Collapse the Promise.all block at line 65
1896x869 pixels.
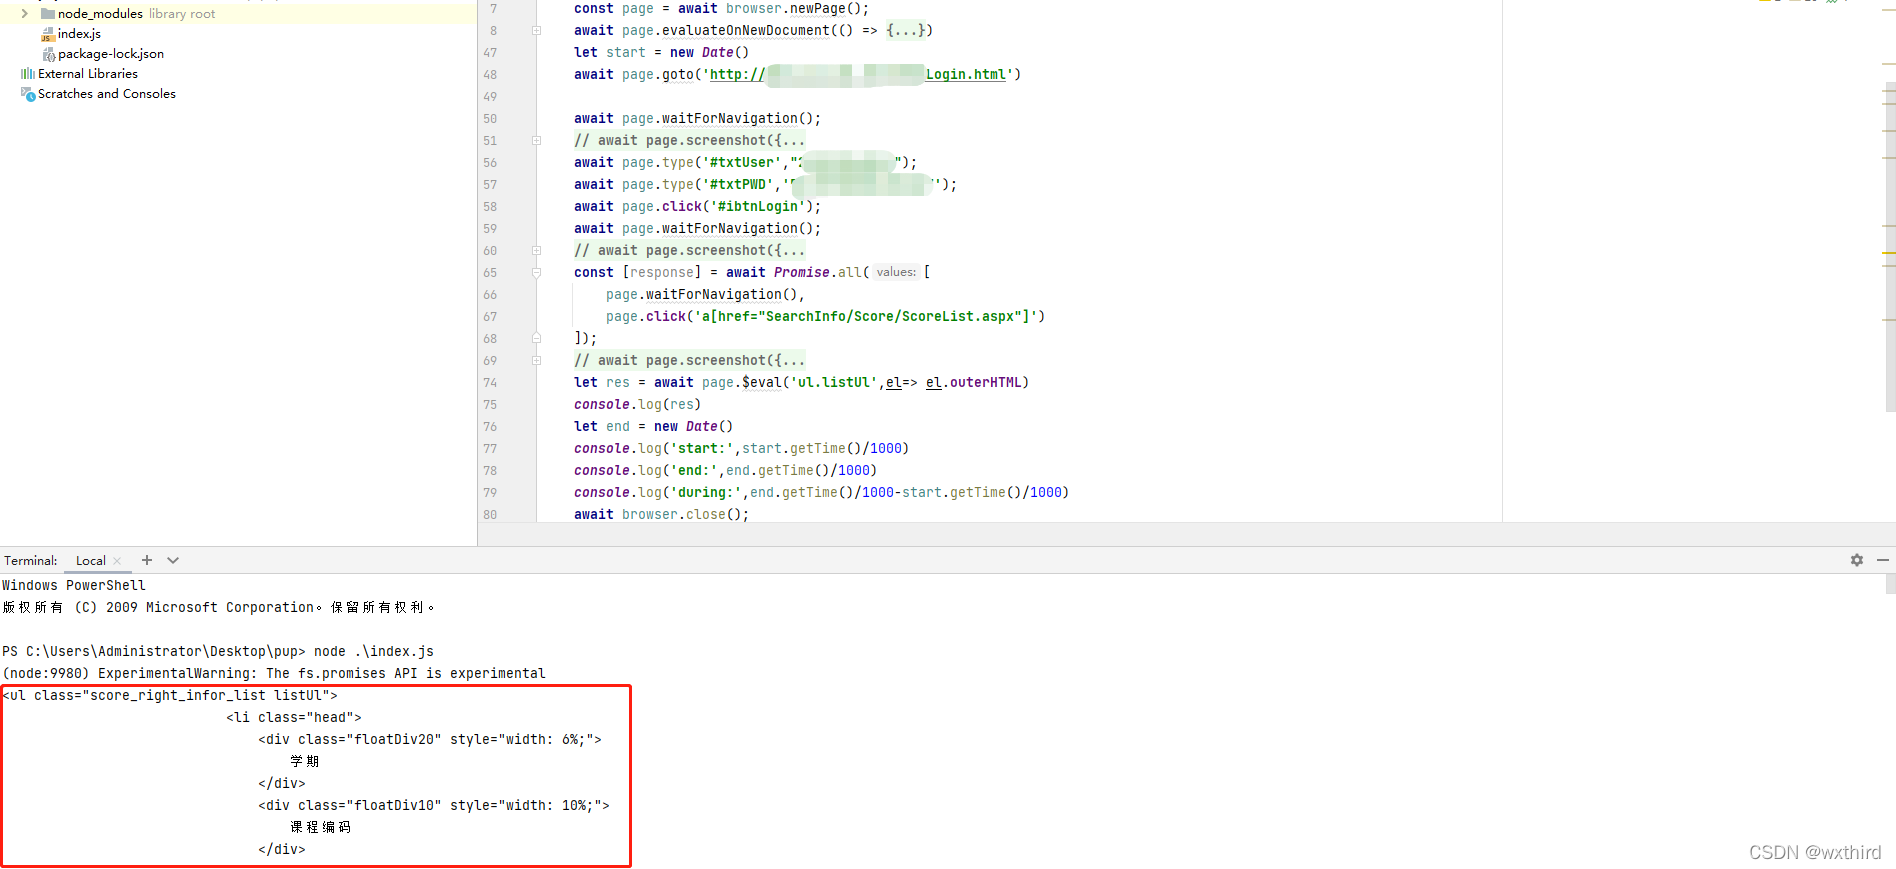pos(536,273)
